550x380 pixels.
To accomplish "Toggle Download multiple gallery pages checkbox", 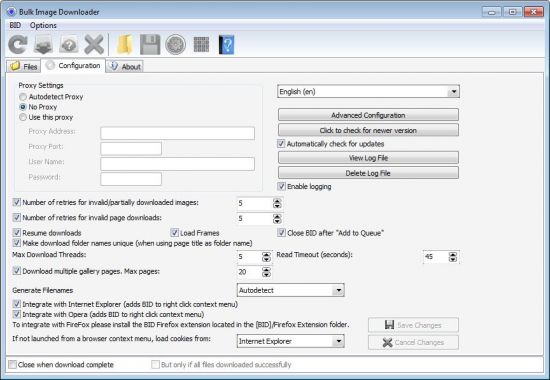I will [16, 271].
